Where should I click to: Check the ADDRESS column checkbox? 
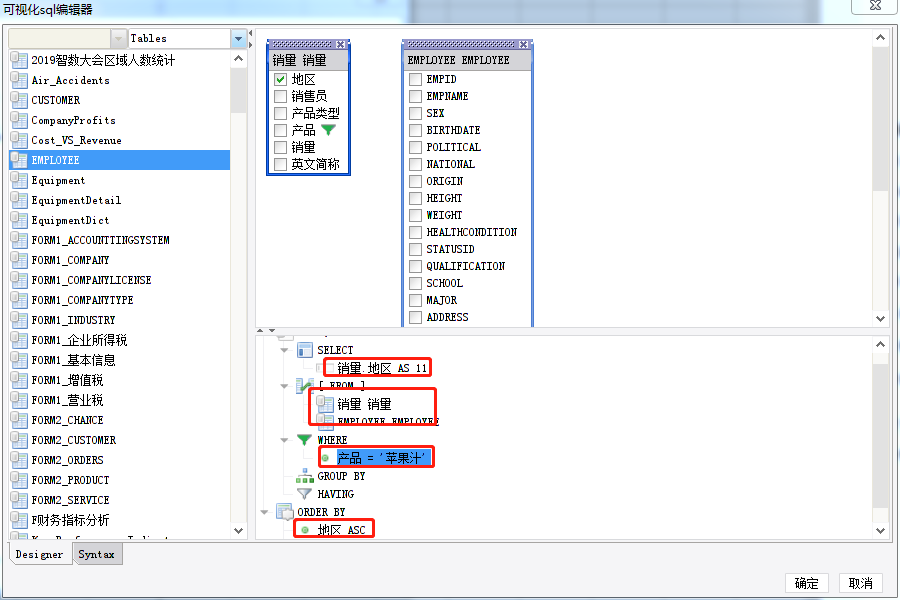tap(416, 317)
